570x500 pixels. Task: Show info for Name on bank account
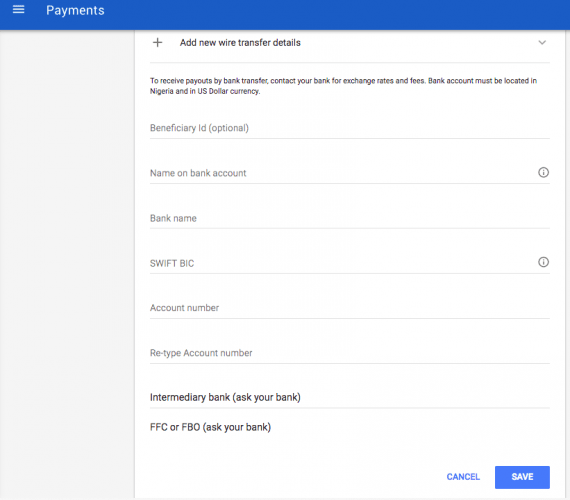point(543,172)
